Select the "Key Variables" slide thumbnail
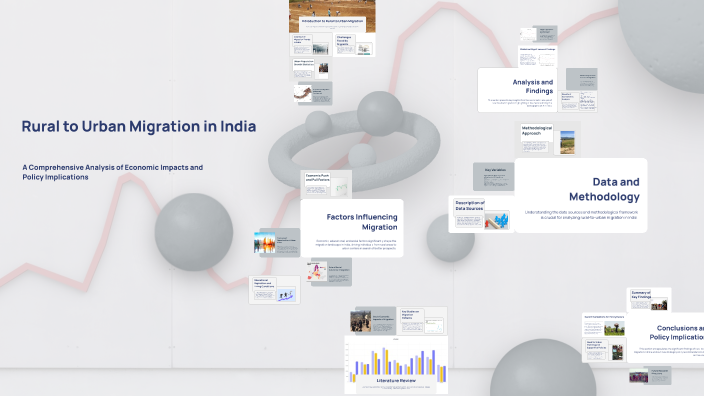 point(493,176)
